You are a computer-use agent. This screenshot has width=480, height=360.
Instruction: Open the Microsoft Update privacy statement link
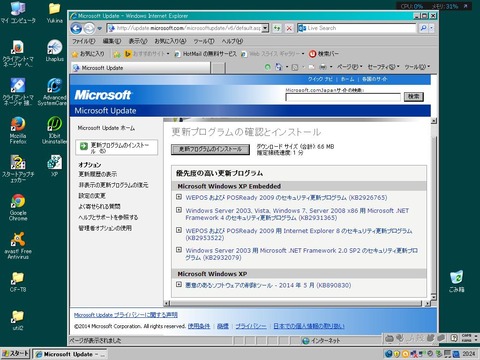tap(126, 315)
